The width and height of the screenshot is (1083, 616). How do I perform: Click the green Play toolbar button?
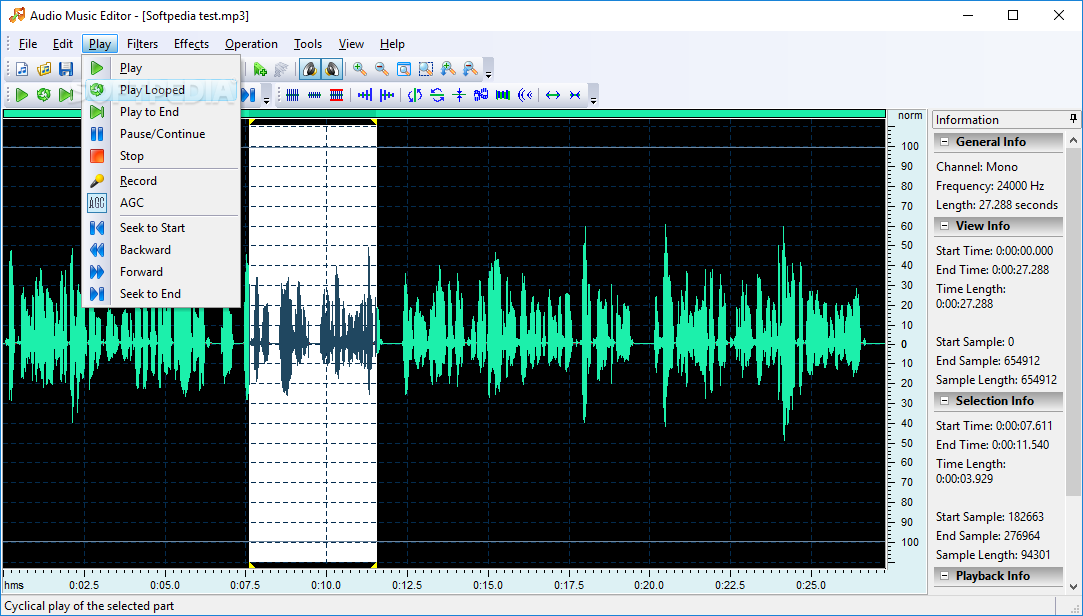pyautogui.click(x=22, y=95)
